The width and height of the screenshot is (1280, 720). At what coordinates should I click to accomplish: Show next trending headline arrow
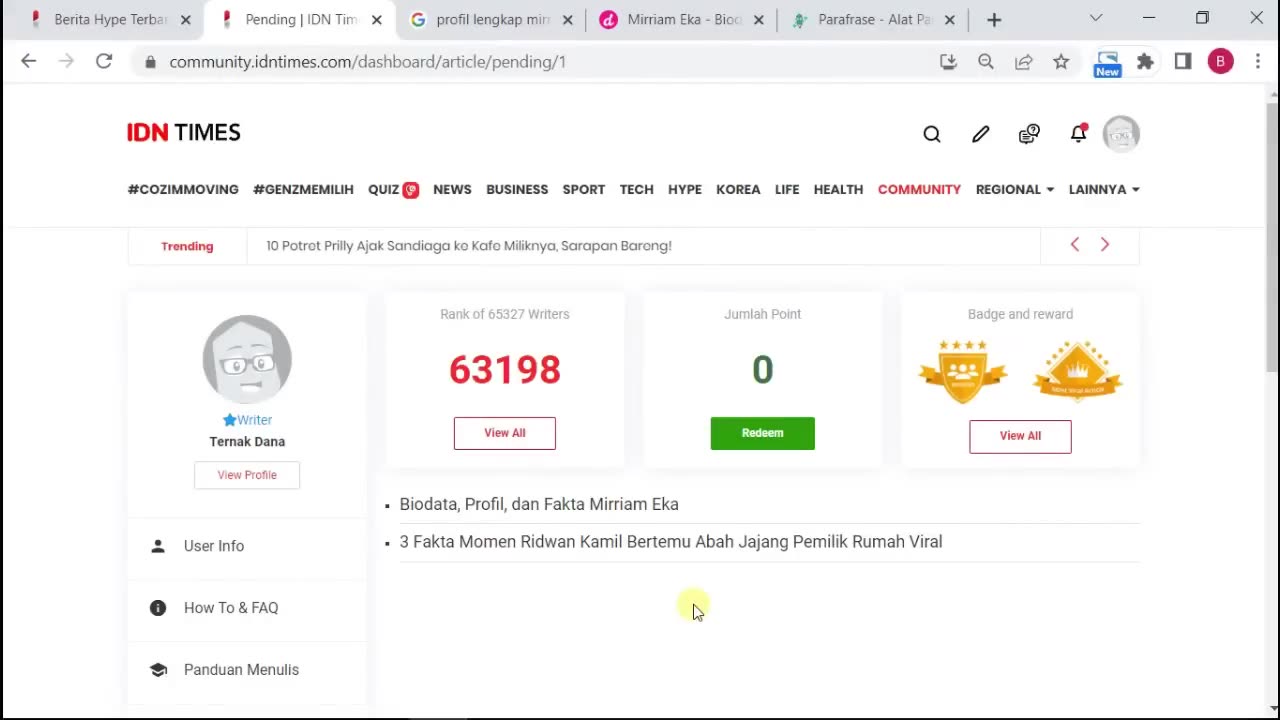pos(1105,245)
